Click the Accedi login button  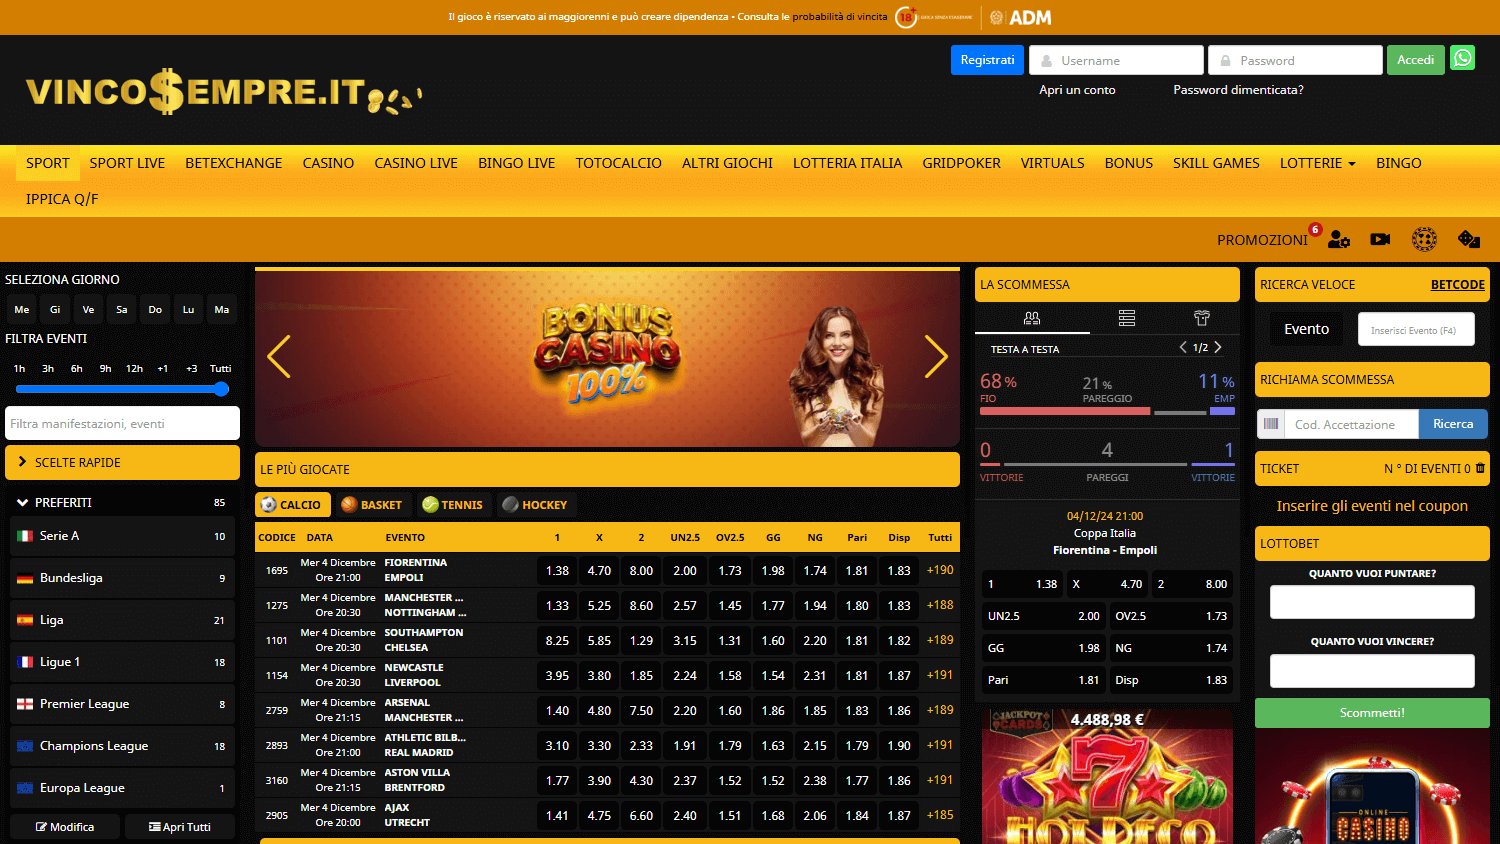(1415, 60)
